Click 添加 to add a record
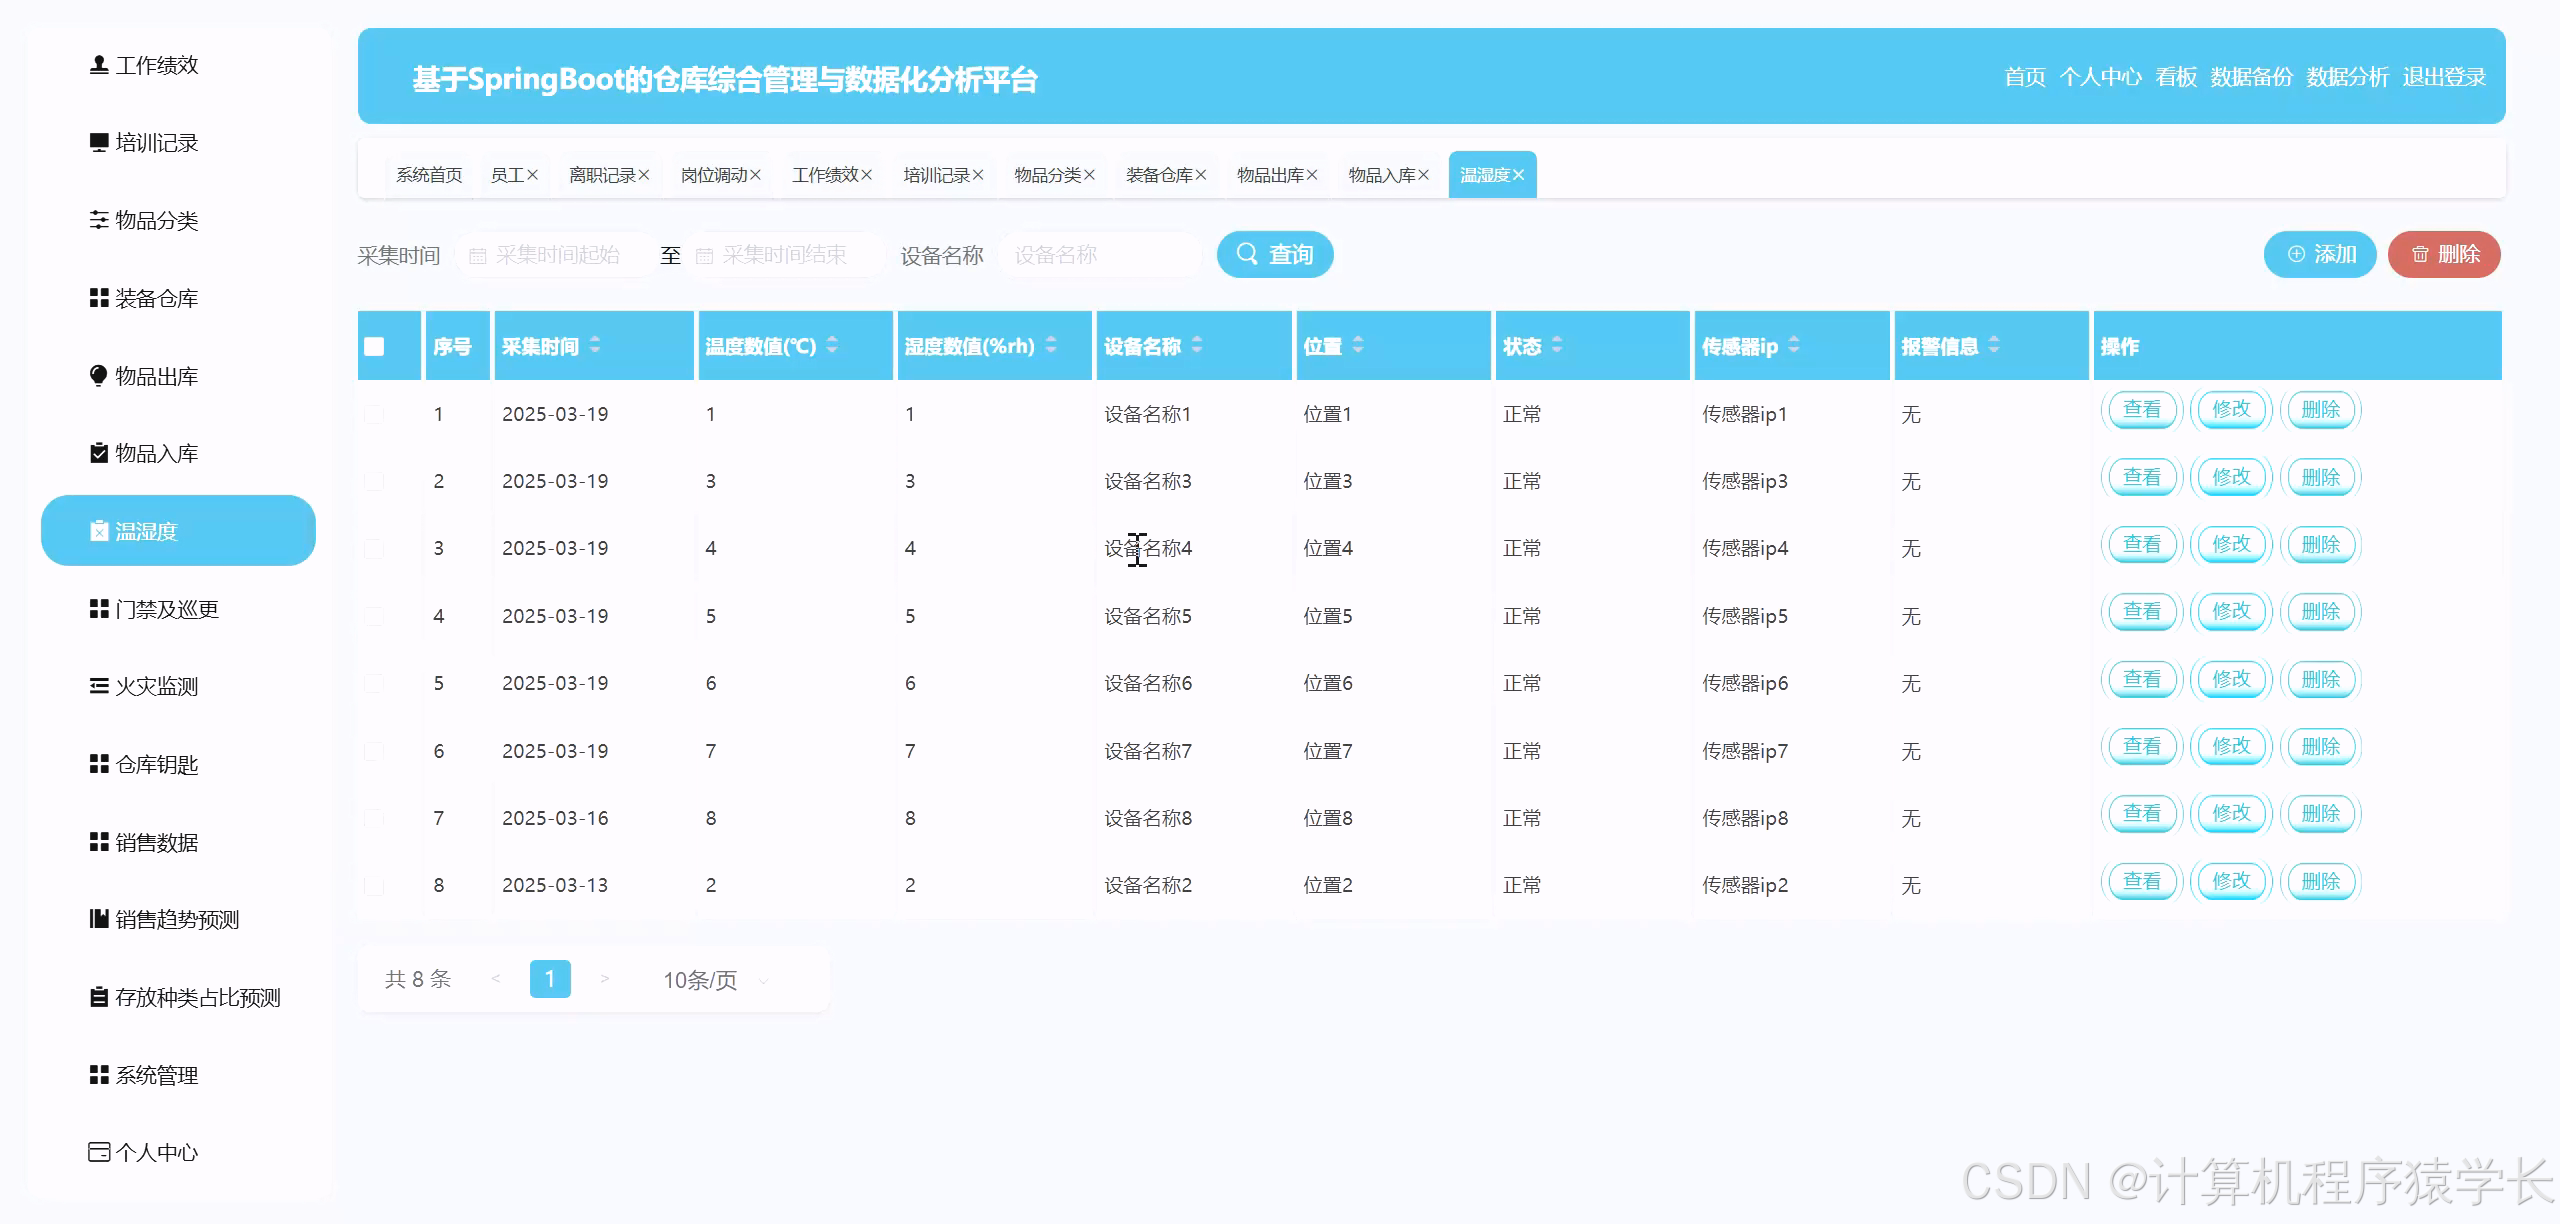2560x1224 pixels. (x=2320, y=254)
